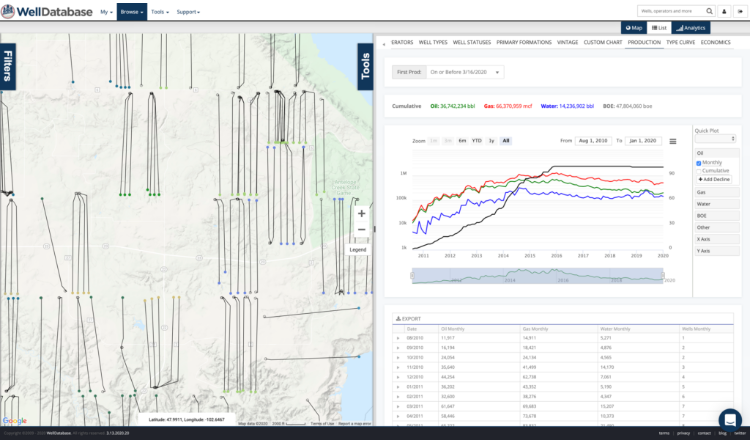Screen dimensions: 752x440
Task: Click the search magnifier icon
Action: pyautogui.click(x=709, y=11)
